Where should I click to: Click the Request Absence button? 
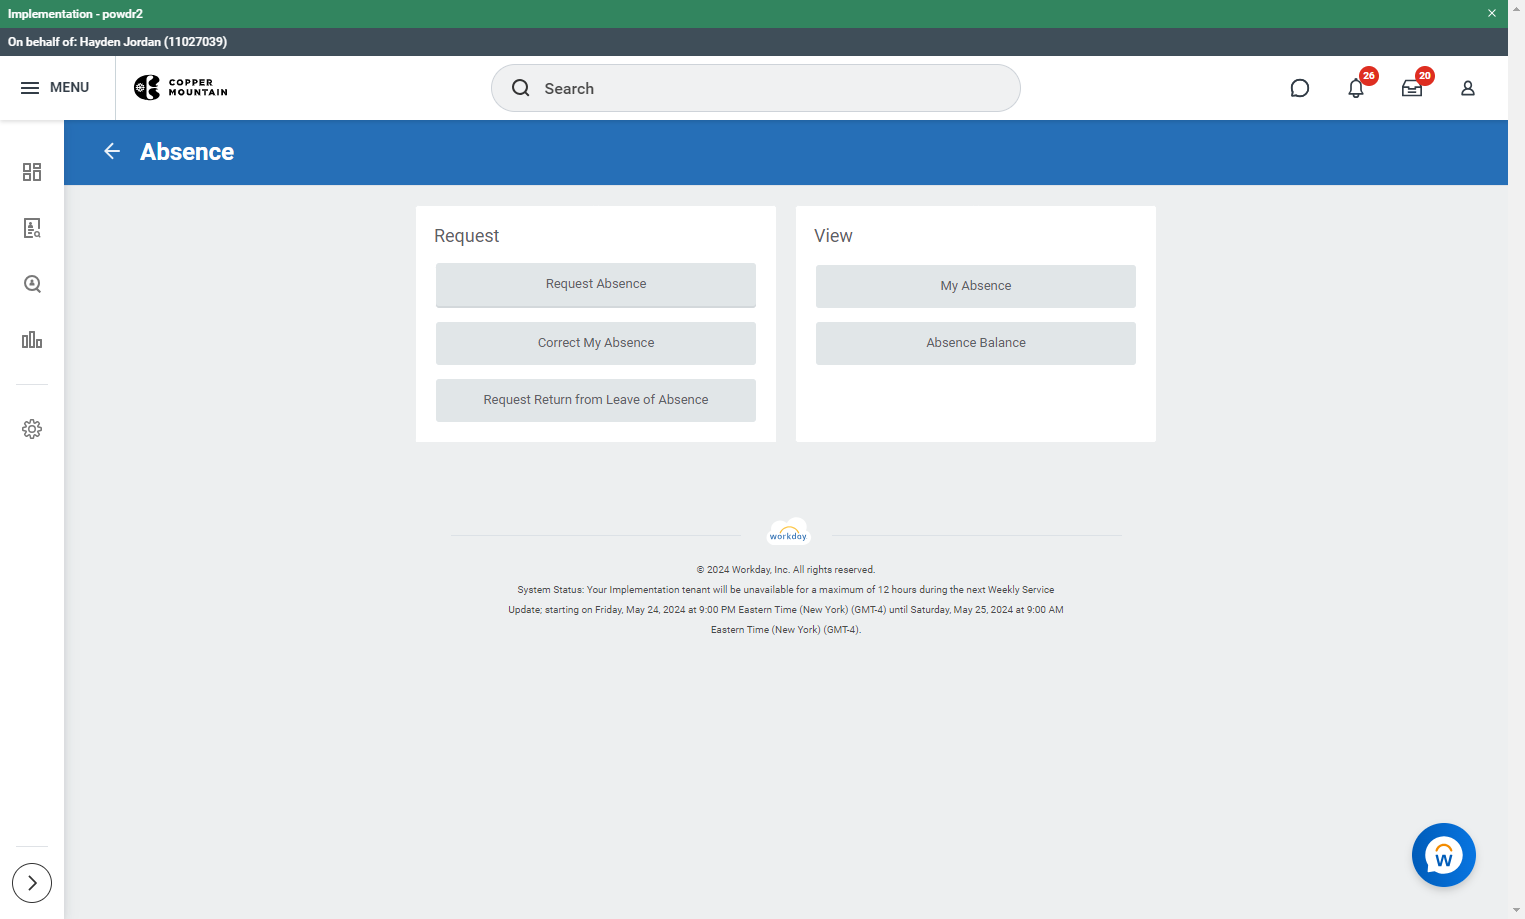point(596,285)
